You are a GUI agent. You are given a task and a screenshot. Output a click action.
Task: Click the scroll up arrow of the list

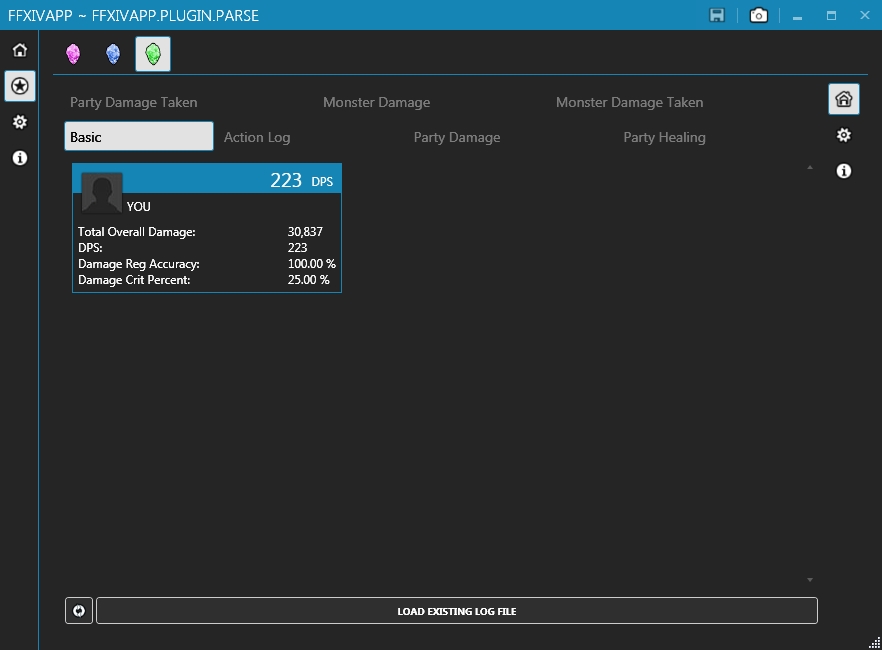point(810,168)
